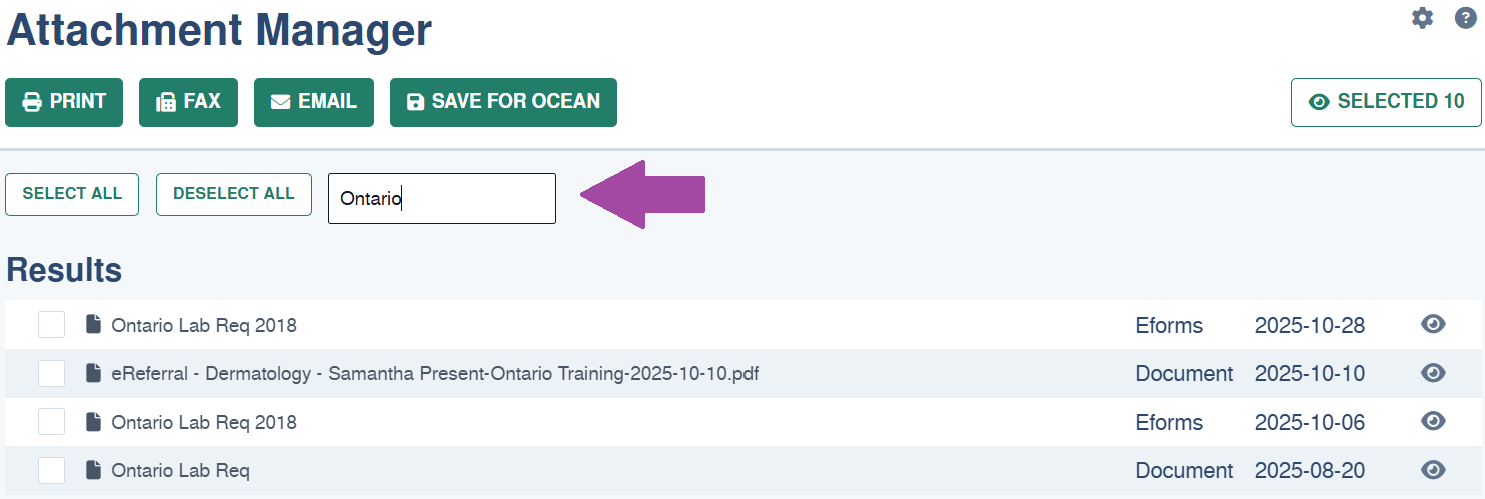Print the selected attachments
The height and width of the screenshot is (499, 1485).
(x=64, y=102)
